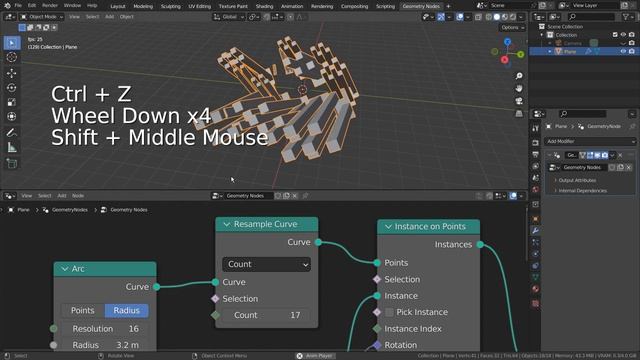
Task: Expand Internal Dependencies panel
Action: click(582, 191)
